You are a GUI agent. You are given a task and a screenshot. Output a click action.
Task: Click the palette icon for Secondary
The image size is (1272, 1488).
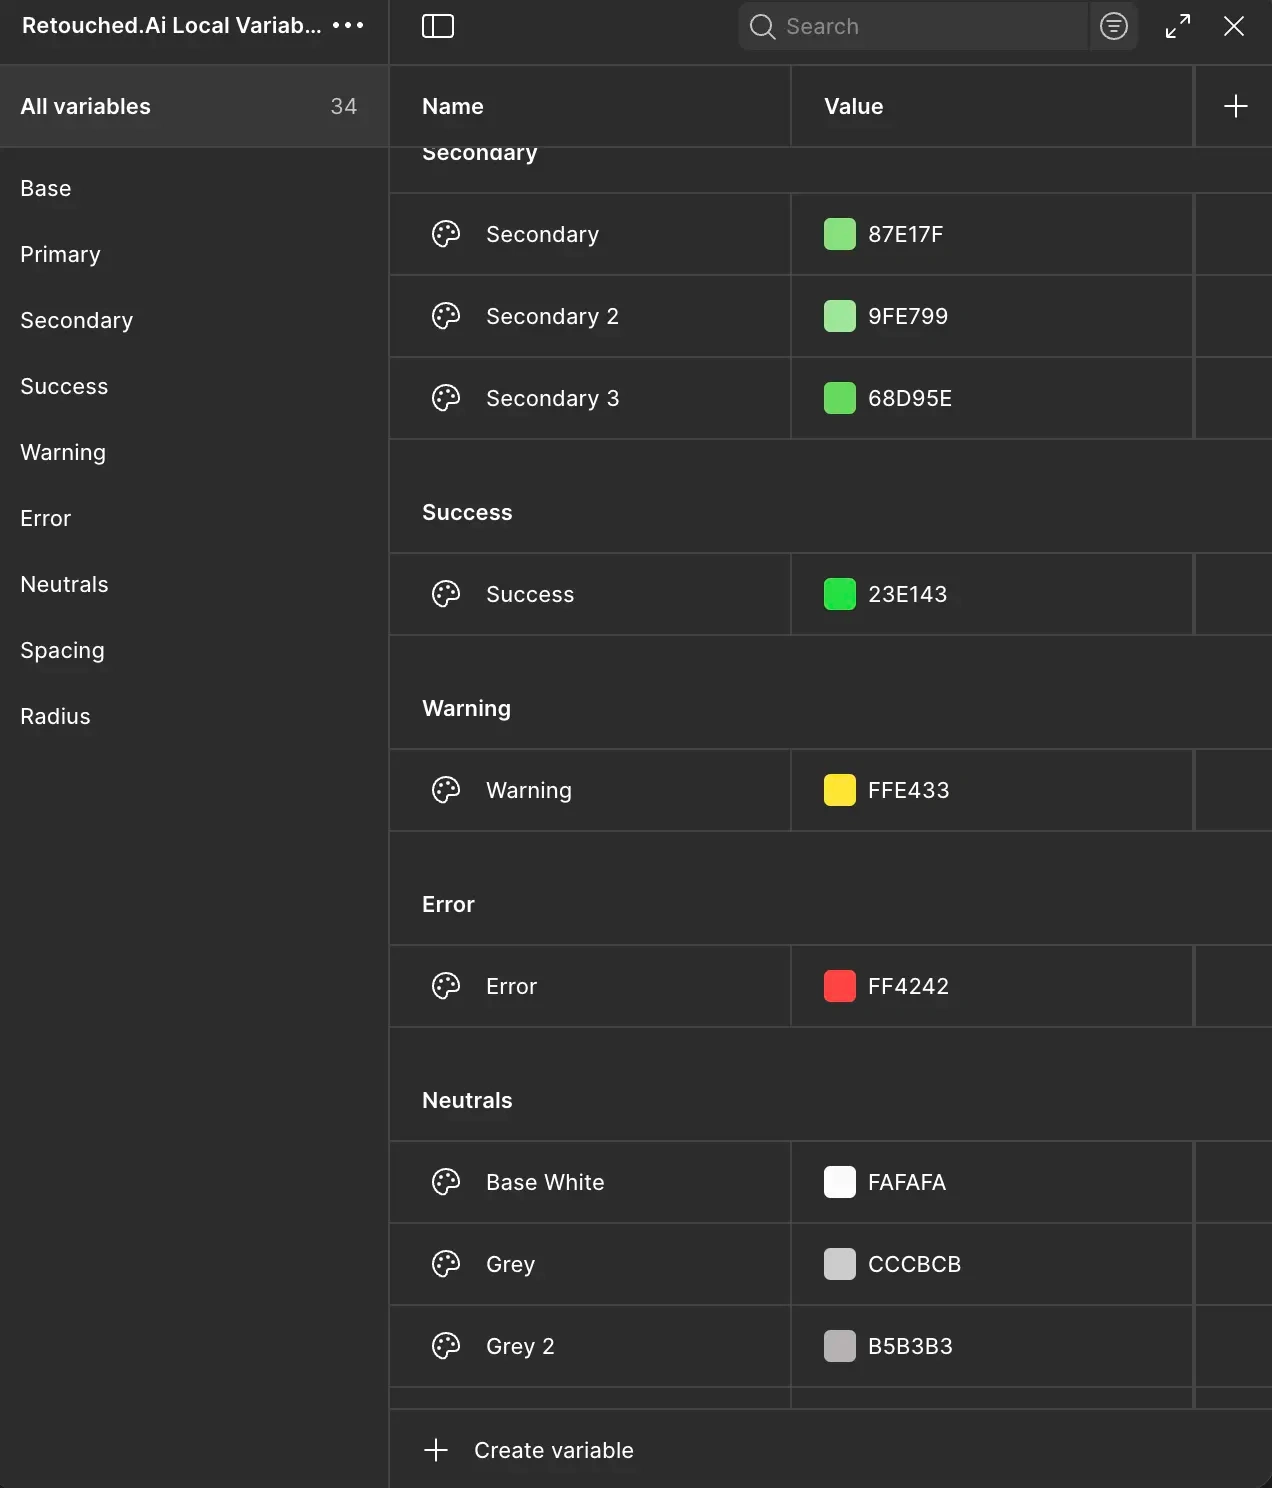(446, 234)
